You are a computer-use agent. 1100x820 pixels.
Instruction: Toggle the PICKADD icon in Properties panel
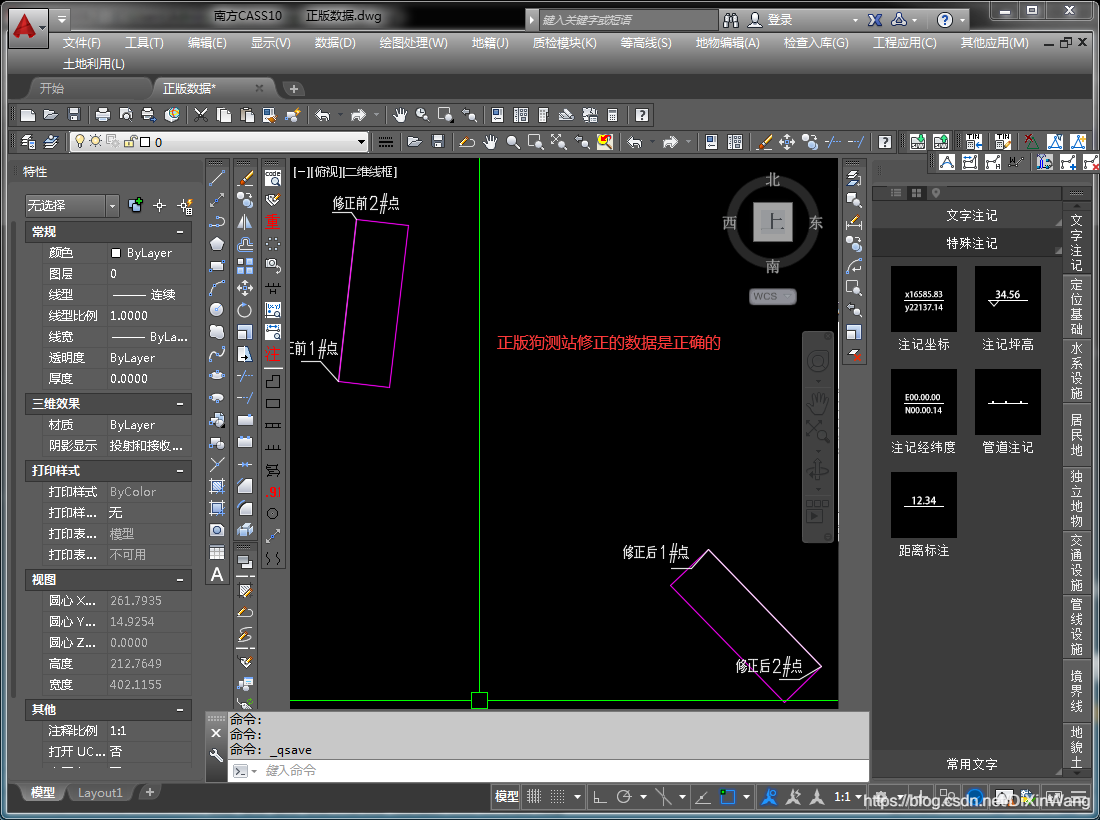pos(135,206)
